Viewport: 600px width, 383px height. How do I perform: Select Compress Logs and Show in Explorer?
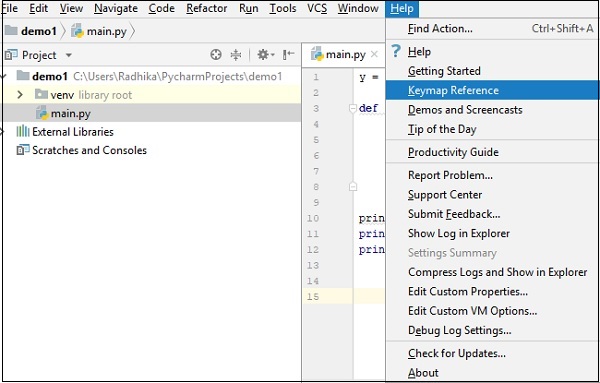pyautogui.click(x=492, y=272)
